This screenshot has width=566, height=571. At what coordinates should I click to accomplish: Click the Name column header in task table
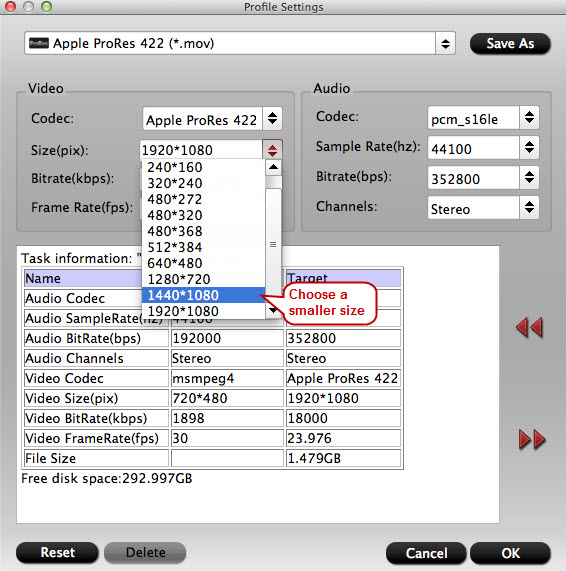tap(83, 278)
